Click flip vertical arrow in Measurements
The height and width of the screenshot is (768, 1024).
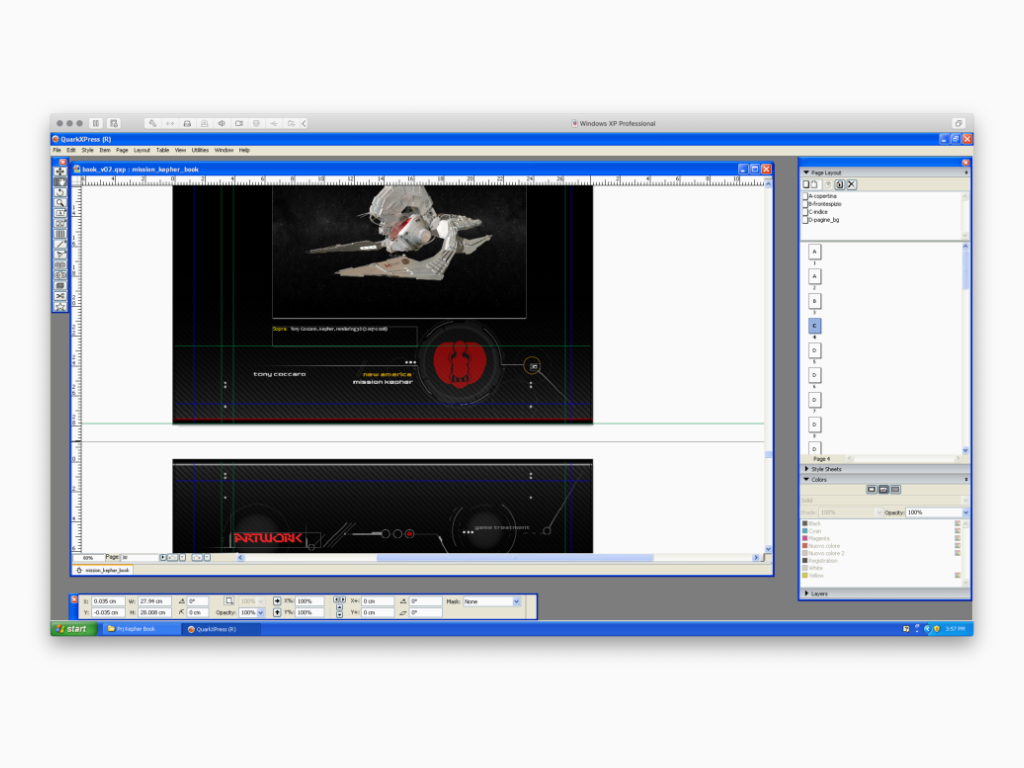(277, 613)
